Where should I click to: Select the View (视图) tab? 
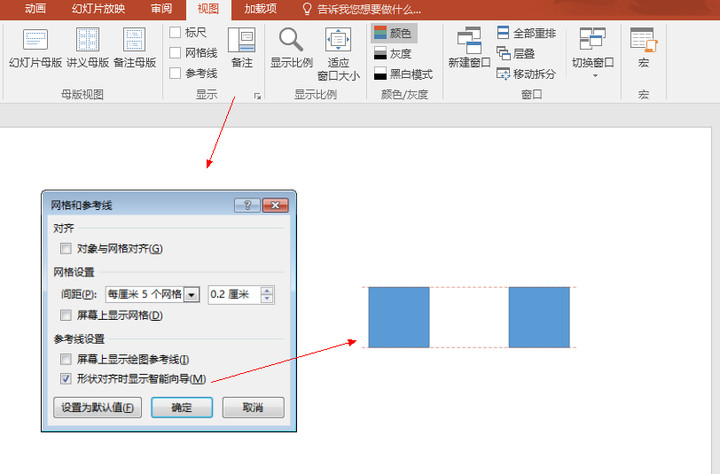coord(208,9)
